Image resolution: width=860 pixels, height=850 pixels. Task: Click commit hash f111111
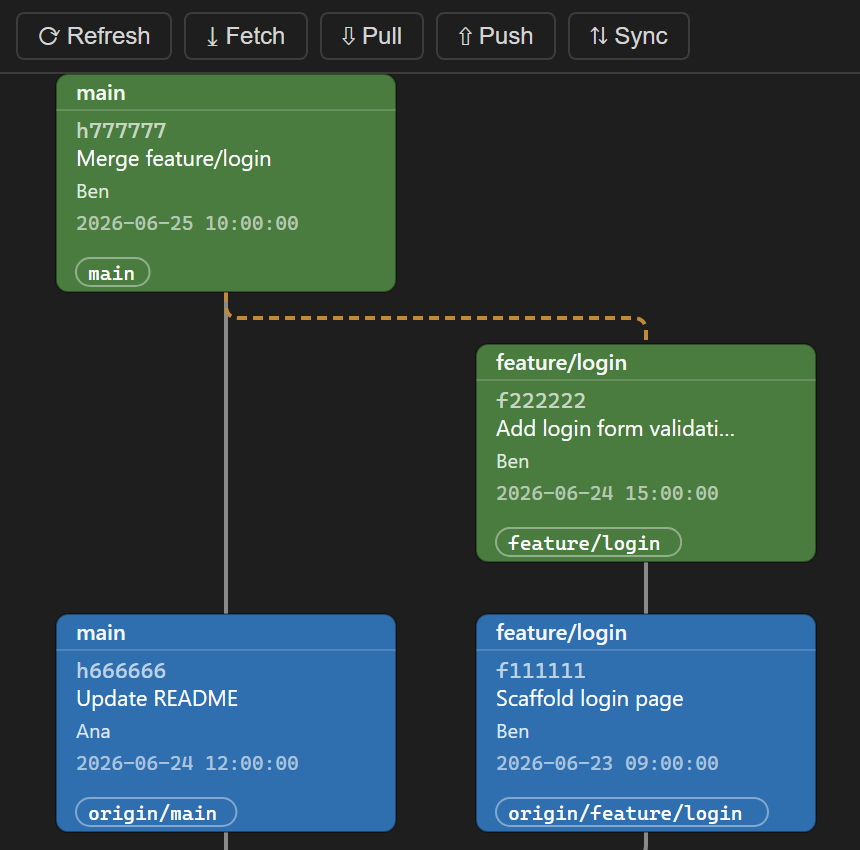[541, 671]
